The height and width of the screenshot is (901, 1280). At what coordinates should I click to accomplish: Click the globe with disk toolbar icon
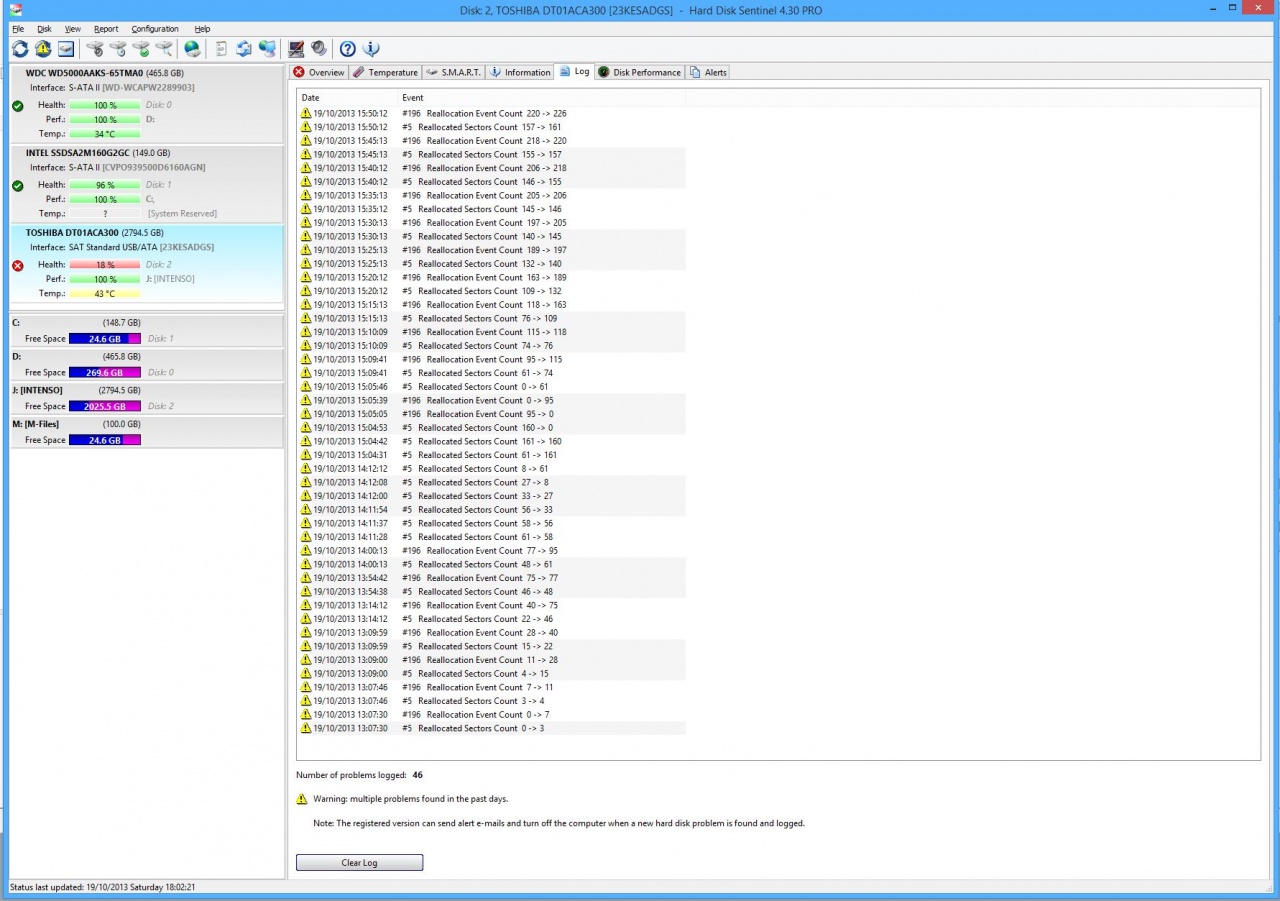(x=192, y=49)
